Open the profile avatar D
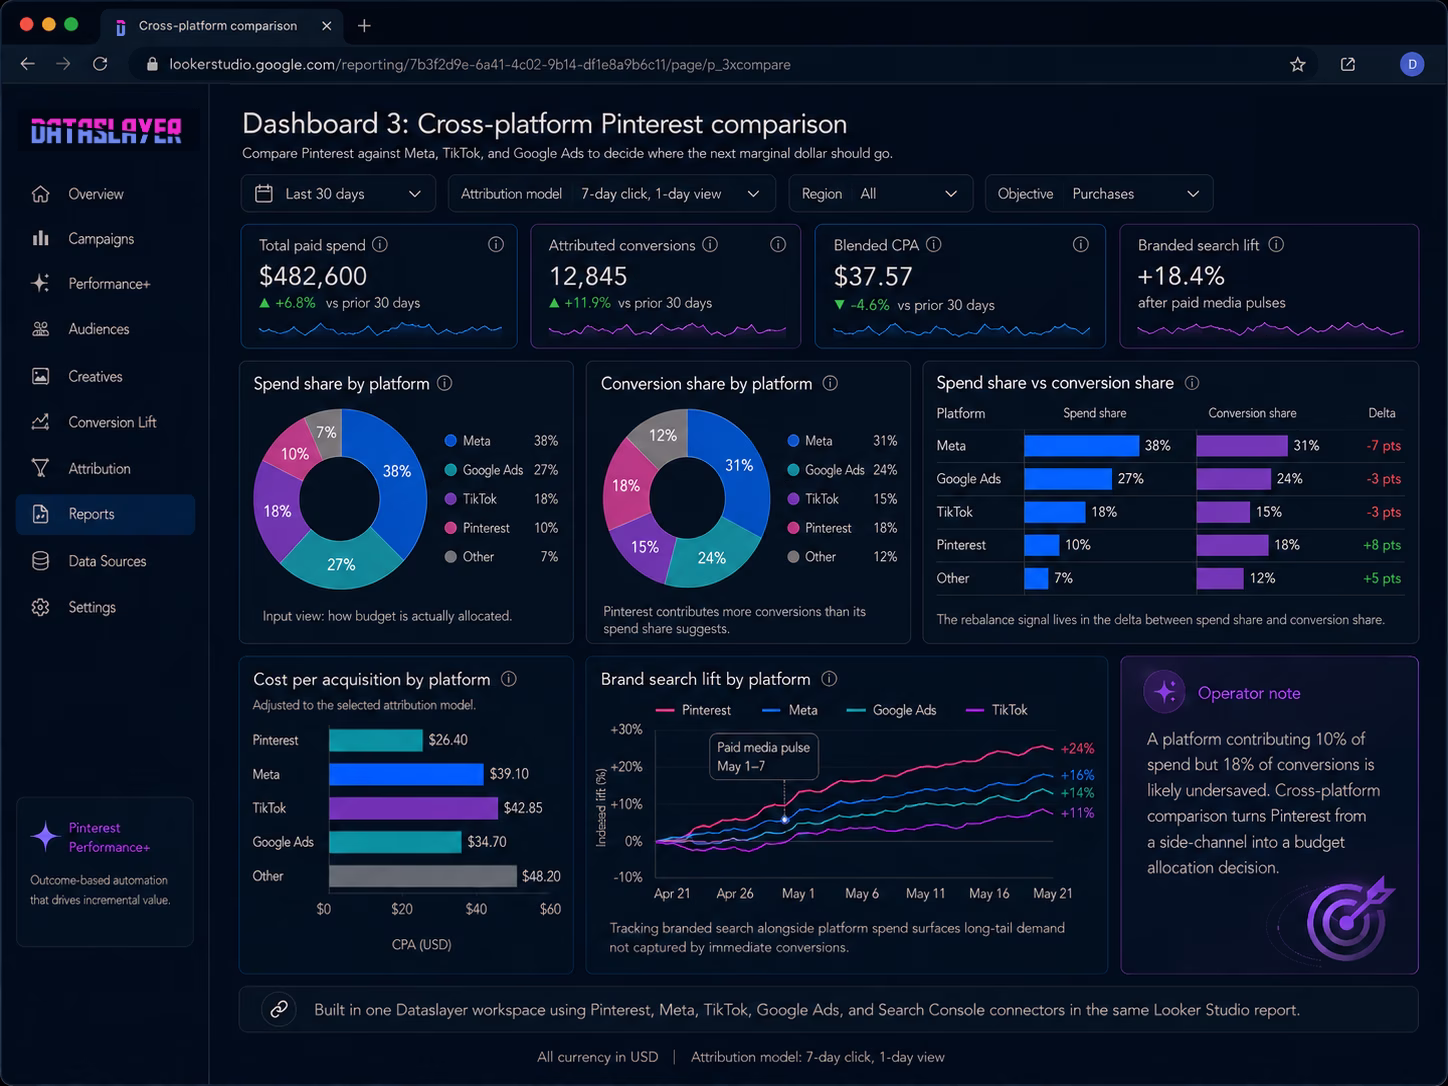The height and width of the screenshot is (1086, 1448). click(x=1412, y=64)
